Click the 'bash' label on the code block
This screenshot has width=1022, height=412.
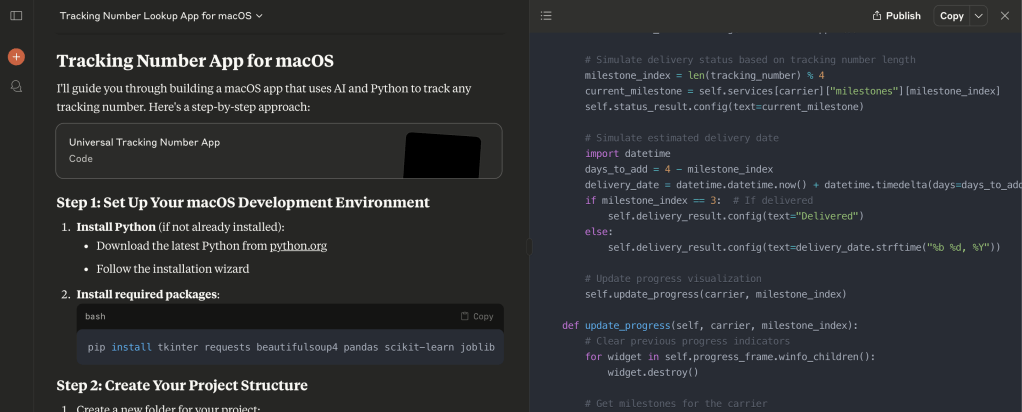tap(95, 316)
